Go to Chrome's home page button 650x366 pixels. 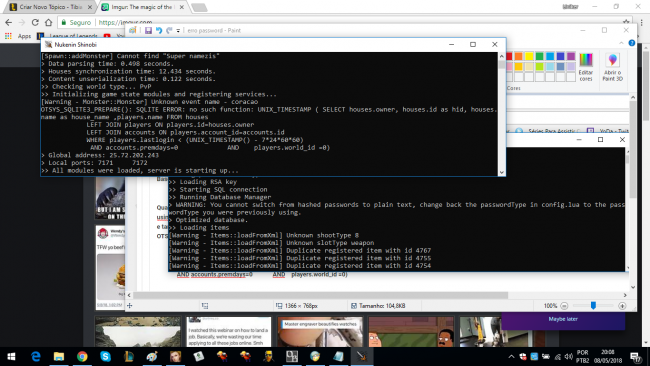pyautogui.click(x=49, y=22)
